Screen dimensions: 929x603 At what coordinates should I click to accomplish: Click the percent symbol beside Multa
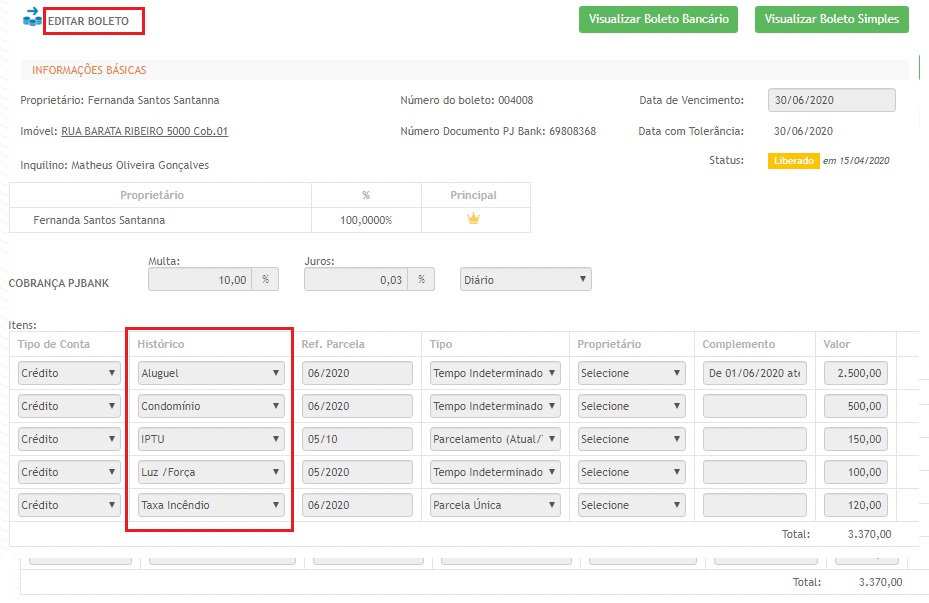click(x=265, y=280)
